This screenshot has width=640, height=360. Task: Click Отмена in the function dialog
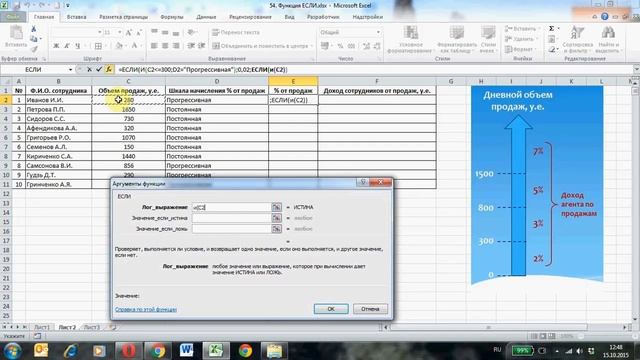coord(370,309)
